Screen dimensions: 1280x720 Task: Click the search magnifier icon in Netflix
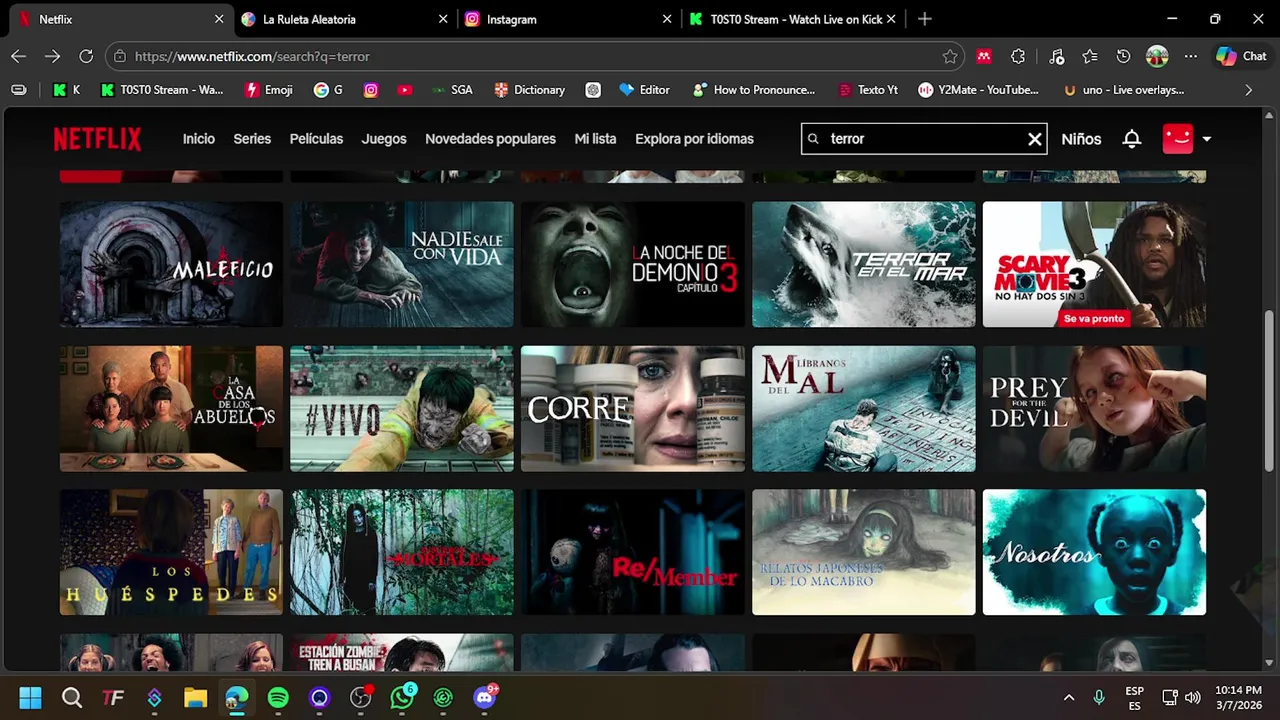pos(813,139)
